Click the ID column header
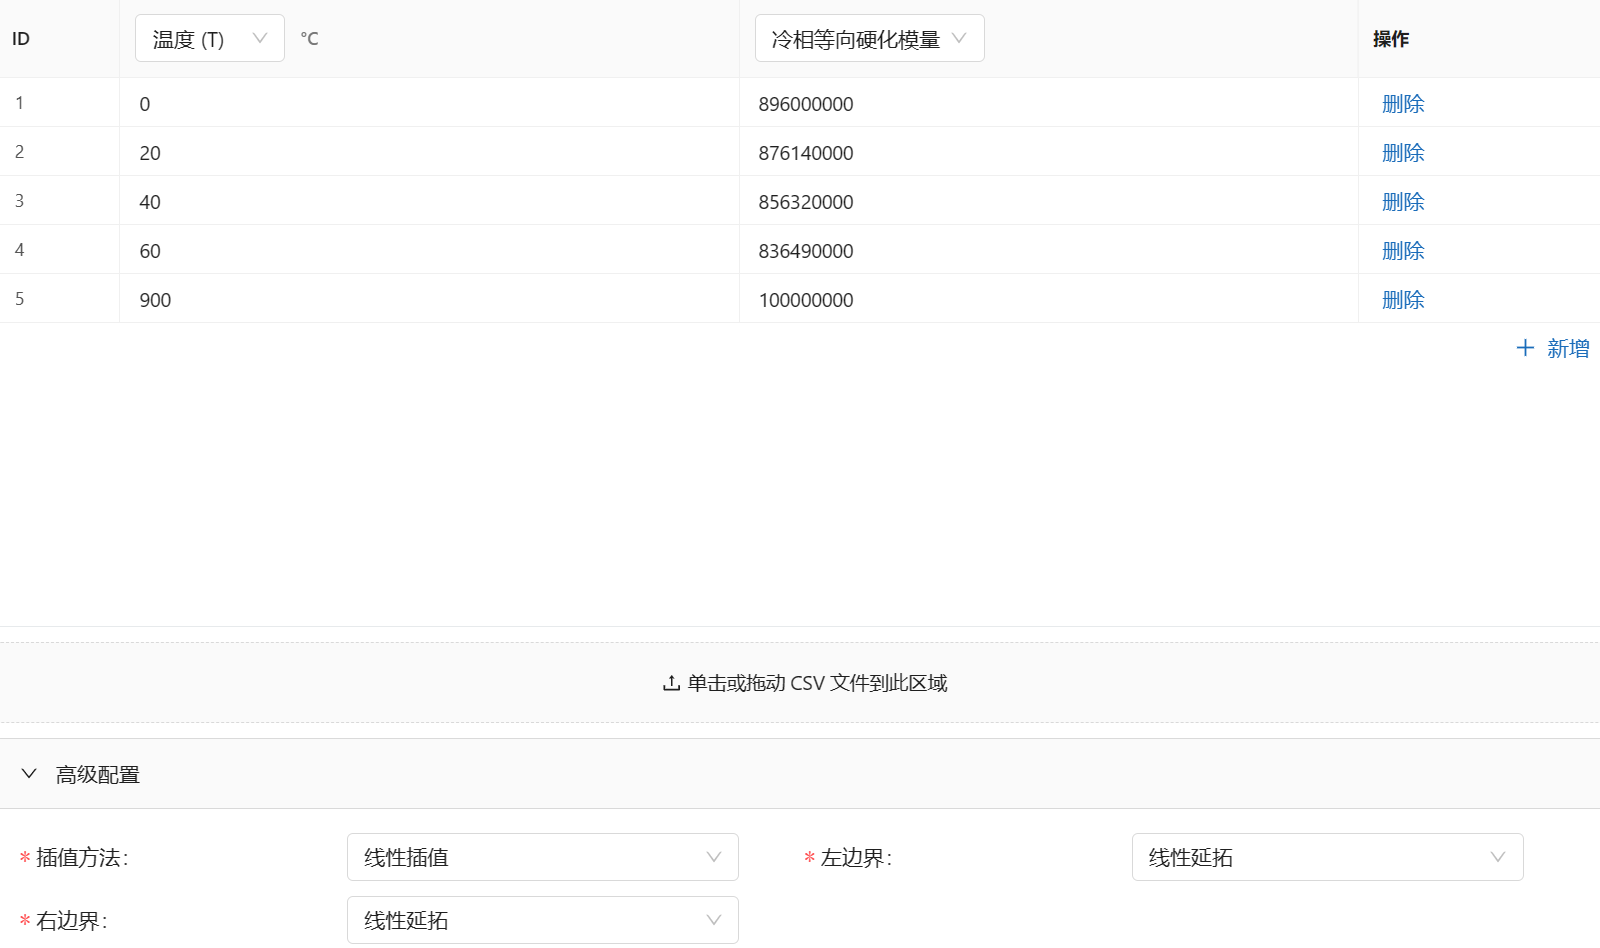 pyautogui.click(x=21, y=39)
